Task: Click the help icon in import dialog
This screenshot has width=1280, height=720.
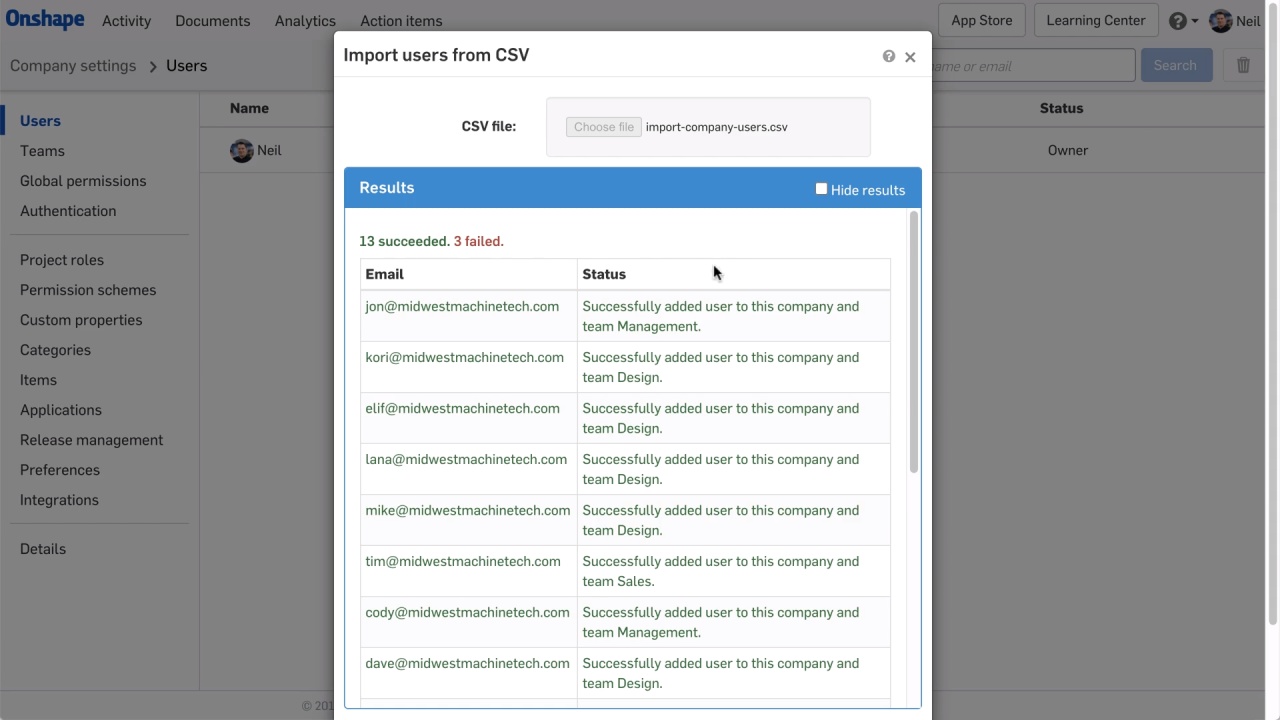Action: [889, 56]
